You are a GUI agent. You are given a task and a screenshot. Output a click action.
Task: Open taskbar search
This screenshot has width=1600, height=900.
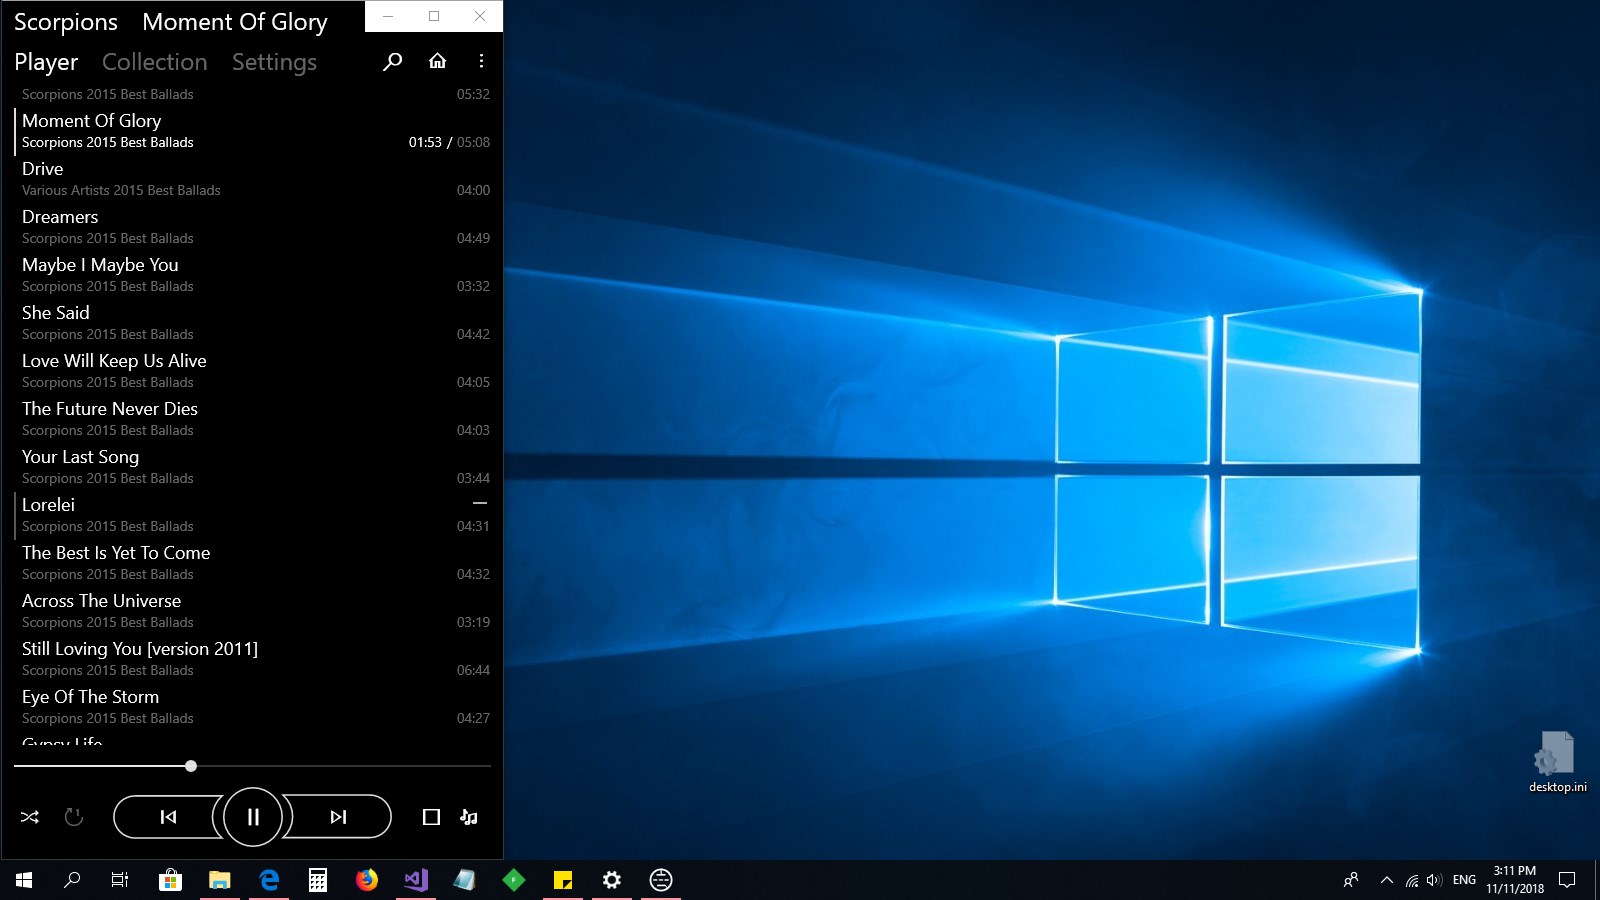[72, 880]
